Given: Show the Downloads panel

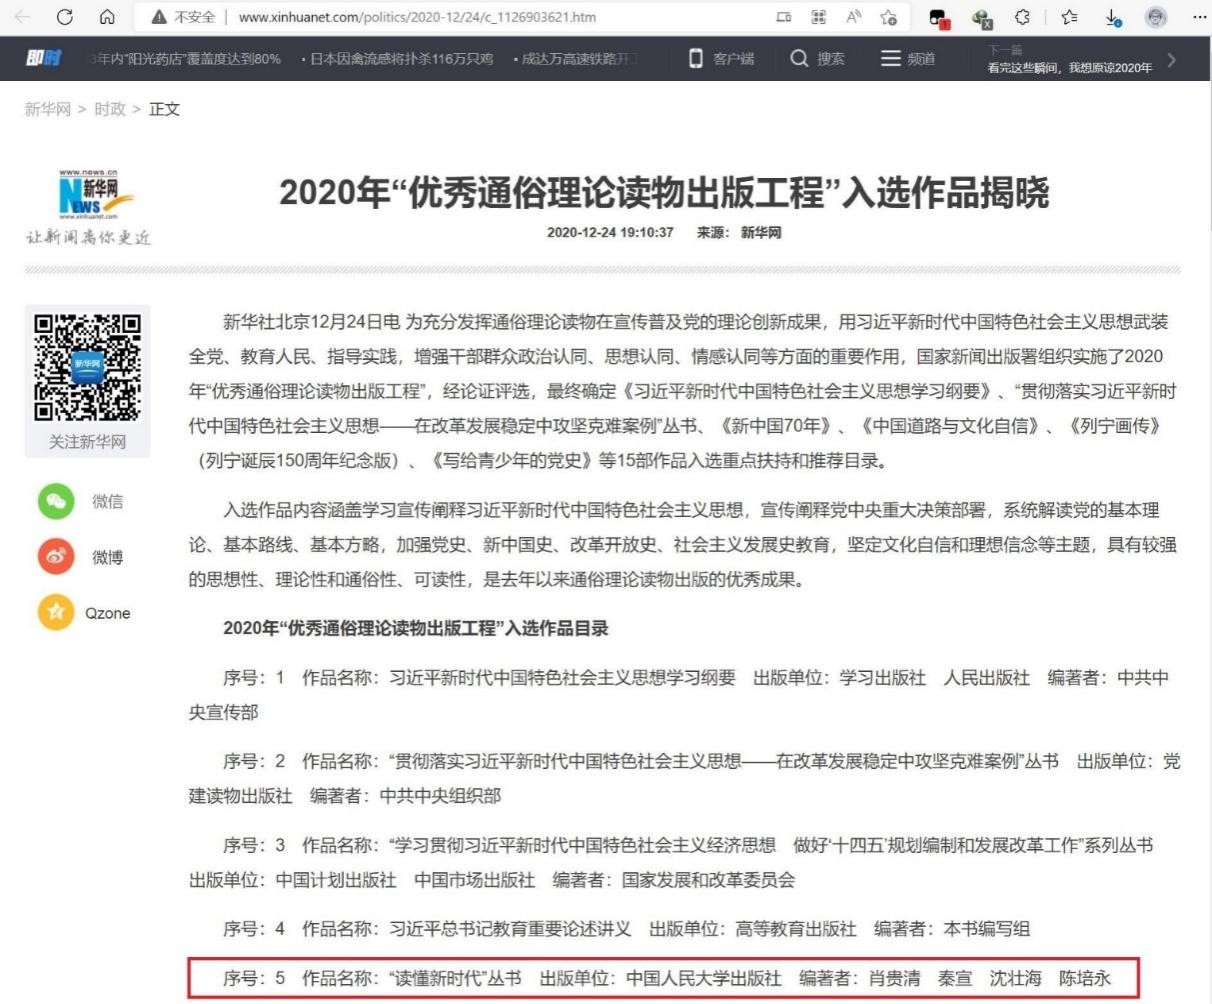Looking at the screenshot, I should pos(1114,18).
